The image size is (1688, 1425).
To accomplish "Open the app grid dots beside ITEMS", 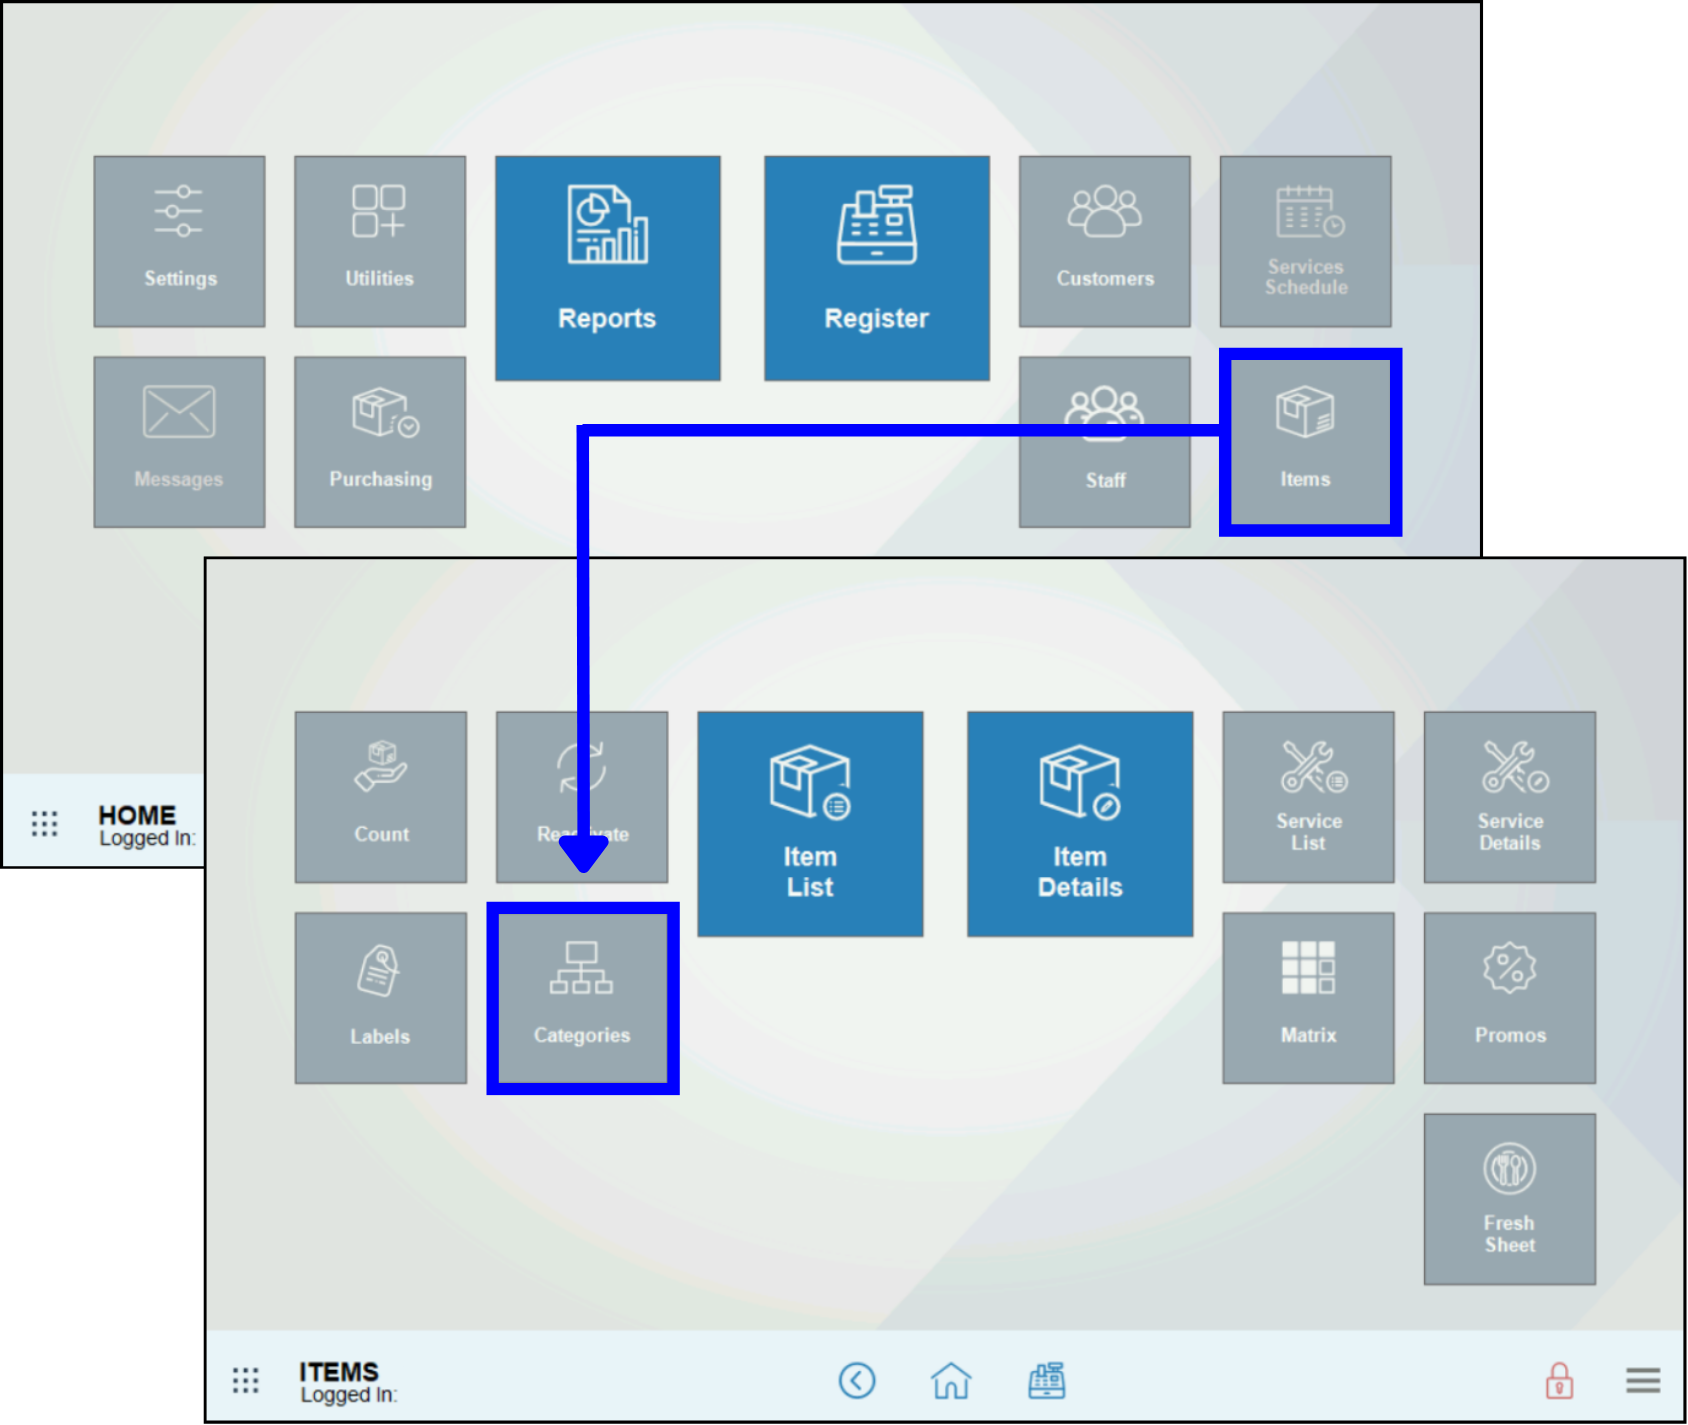I will pyautogui.click(x=245, y=1381).
